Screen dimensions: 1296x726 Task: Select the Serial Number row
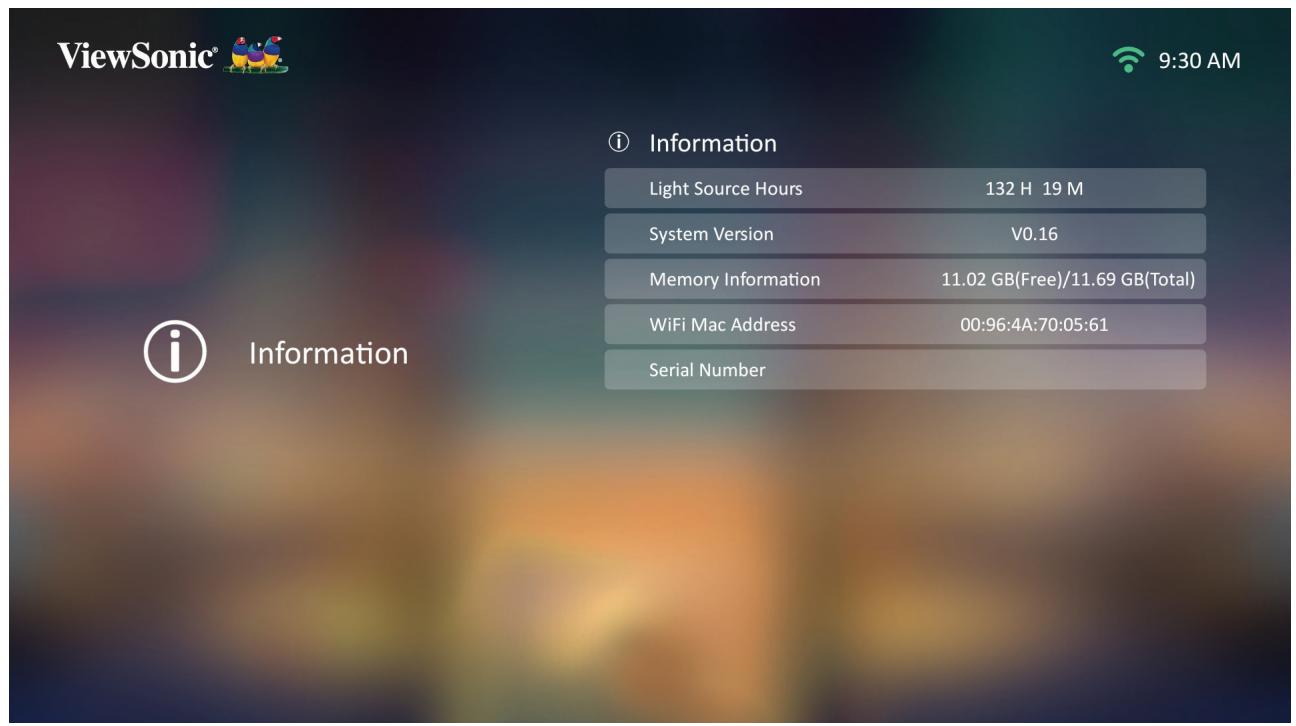pos(905,369)
